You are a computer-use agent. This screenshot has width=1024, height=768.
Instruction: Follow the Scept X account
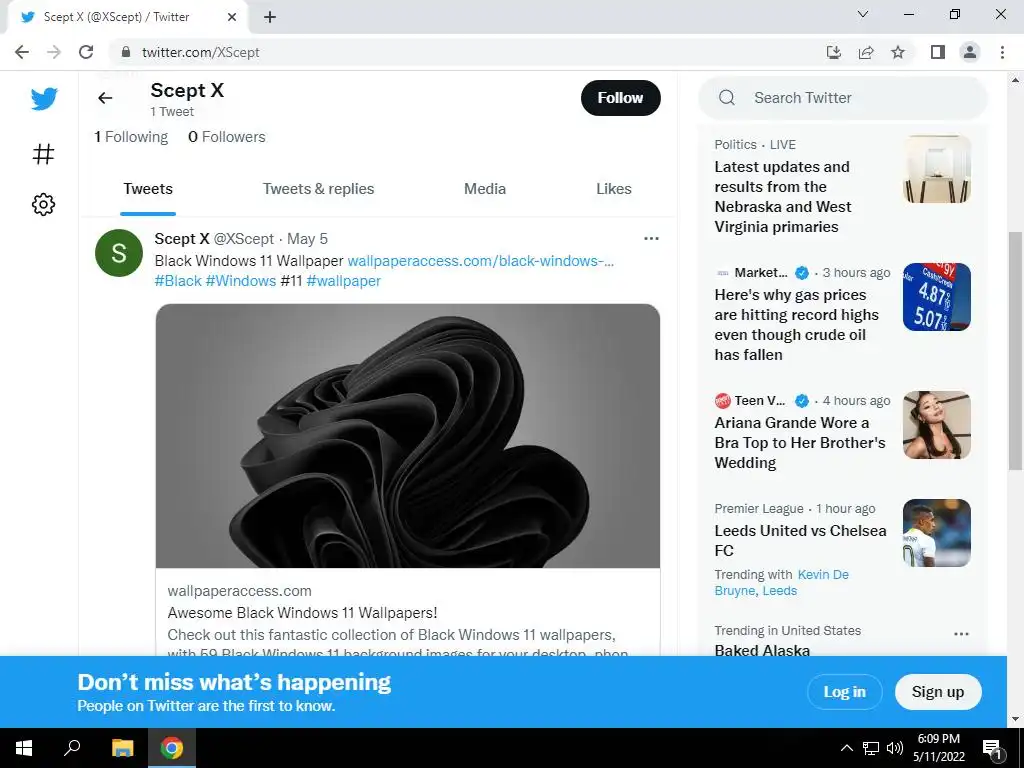pos(620,98)
